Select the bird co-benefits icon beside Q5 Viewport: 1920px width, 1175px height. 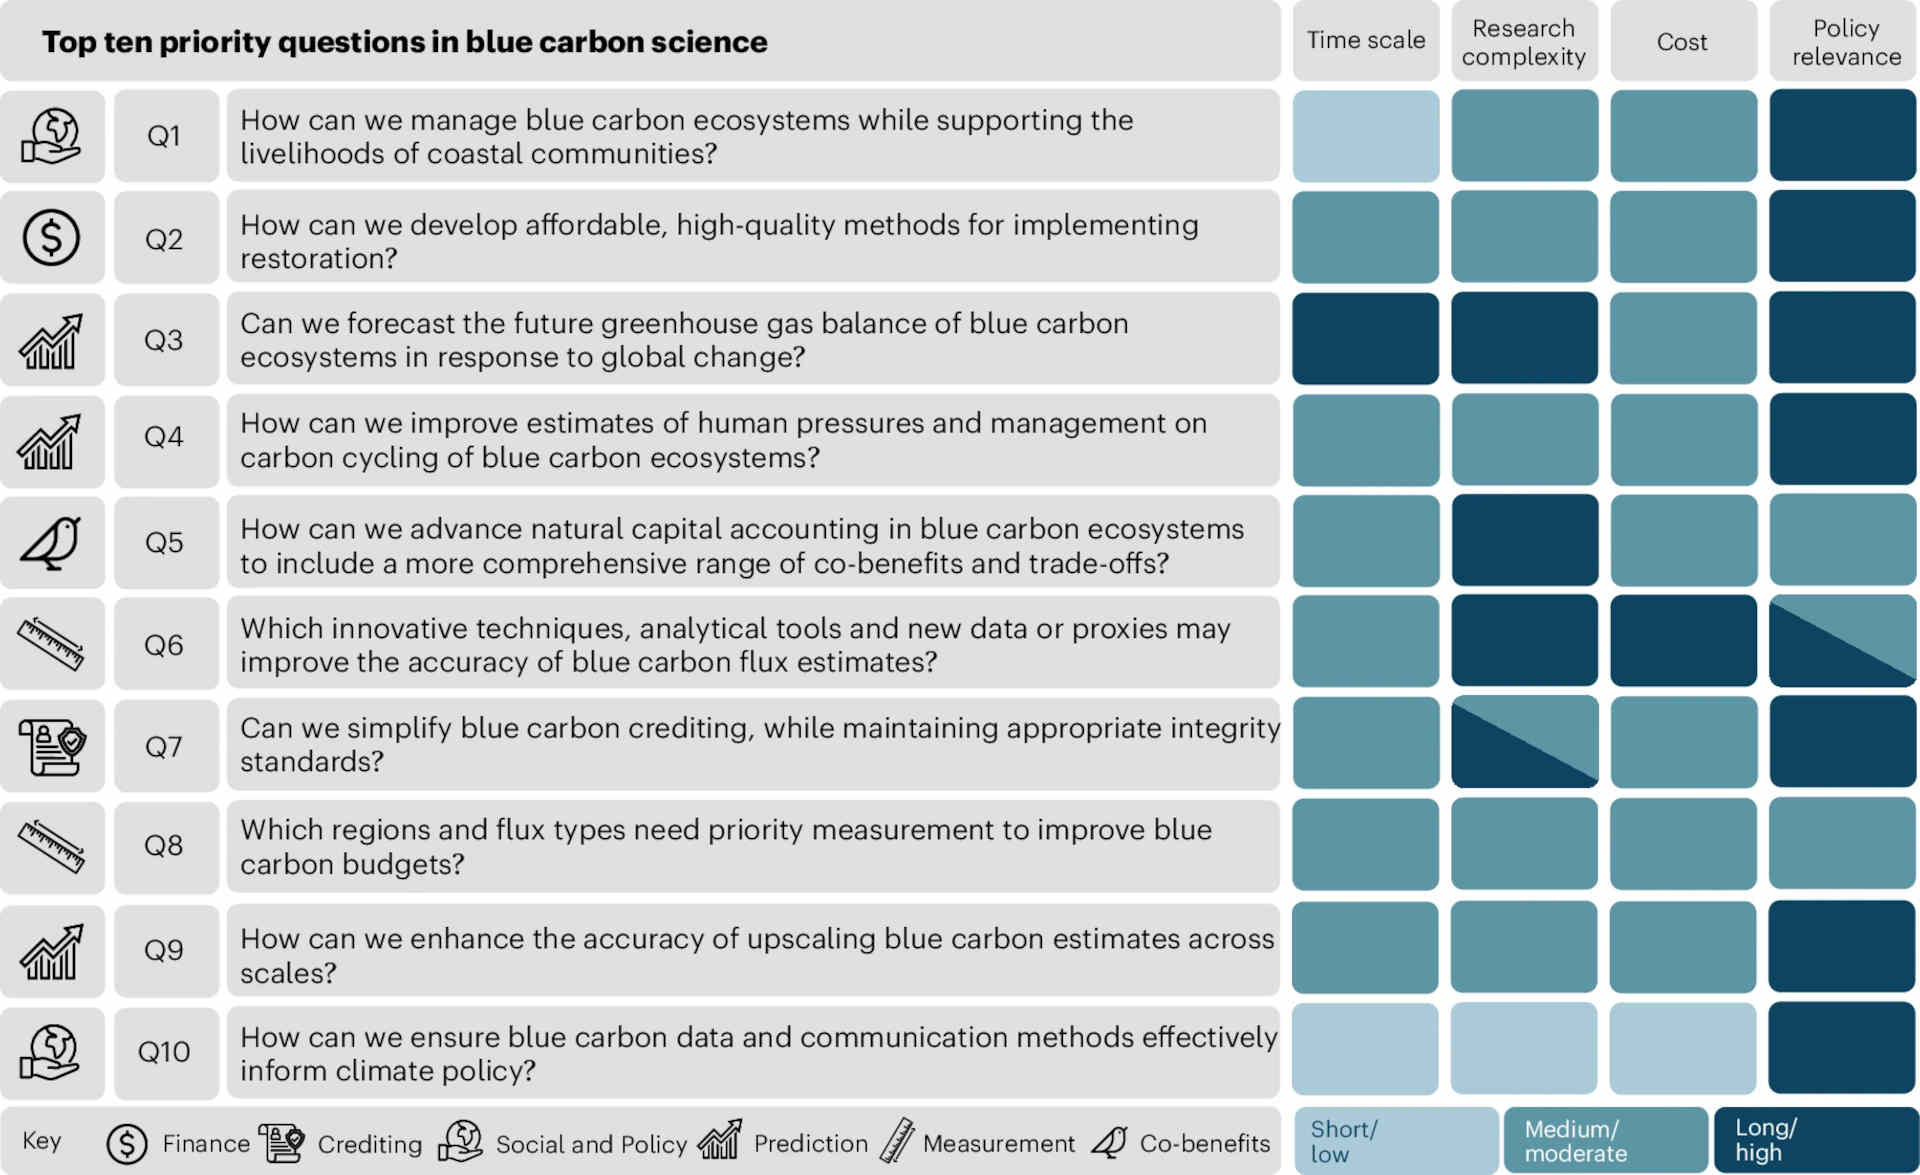click(x=52, y=543)
